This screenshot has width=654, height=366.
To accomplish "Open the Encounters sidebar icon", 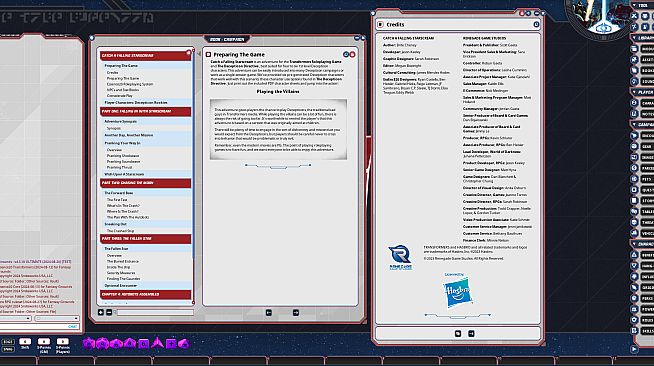I will point(634,135).
